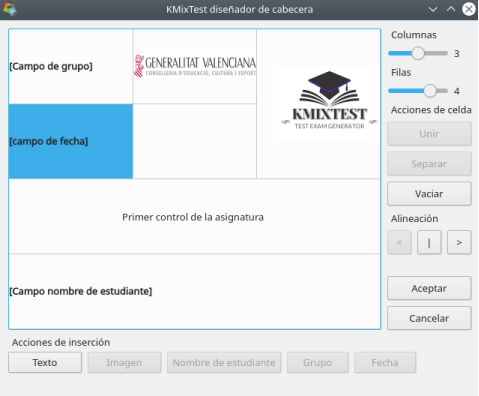The height and width of the screenshot is (396, 479).
Task: Insert text using the Texto button
Action: [45, 362]
